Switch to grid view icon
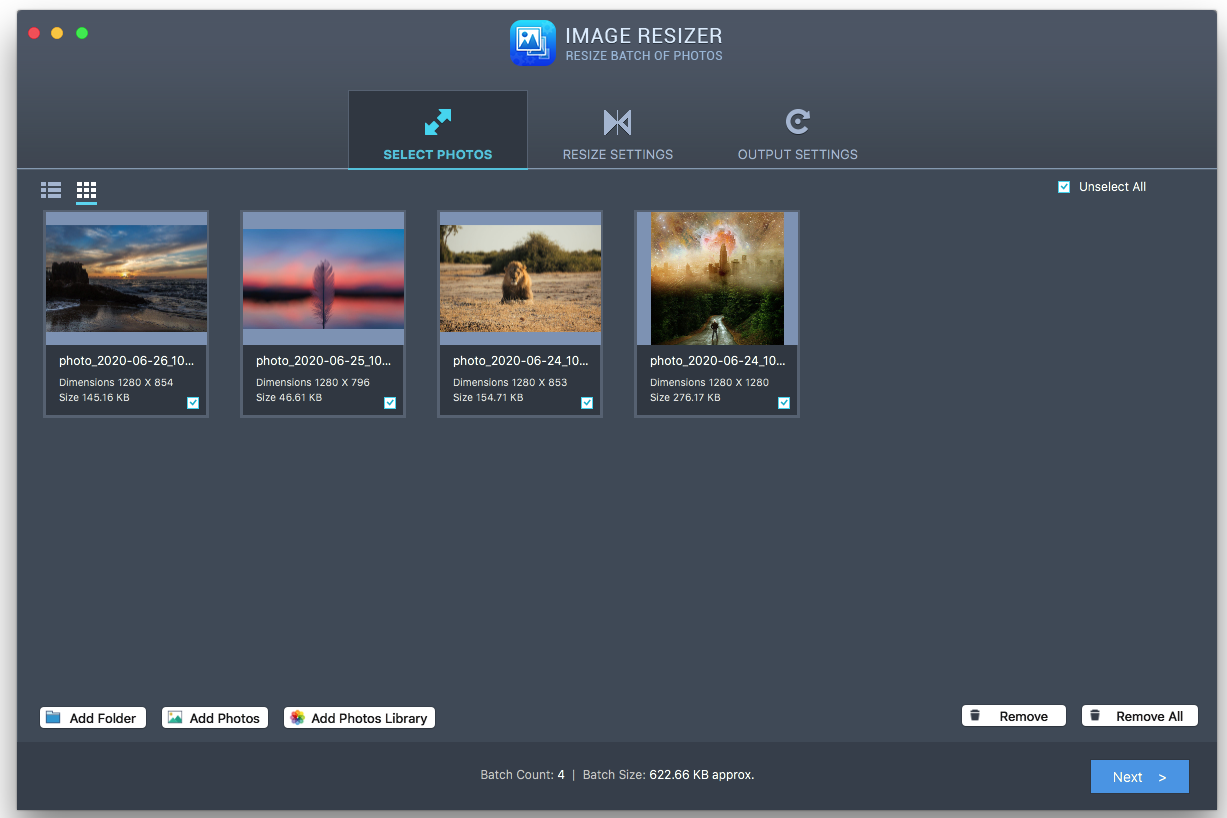Viewport: 1227px width, 818px height. coord(87,189)
